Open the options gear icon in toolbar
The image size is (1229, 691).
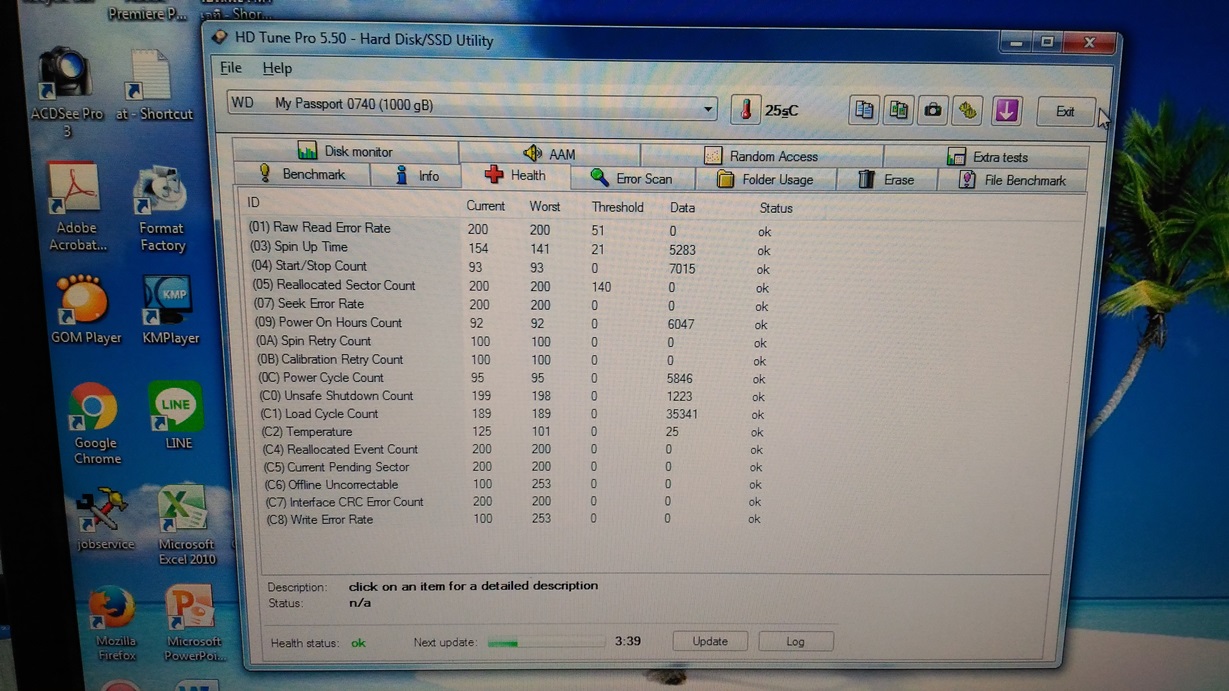coord(967,110)
